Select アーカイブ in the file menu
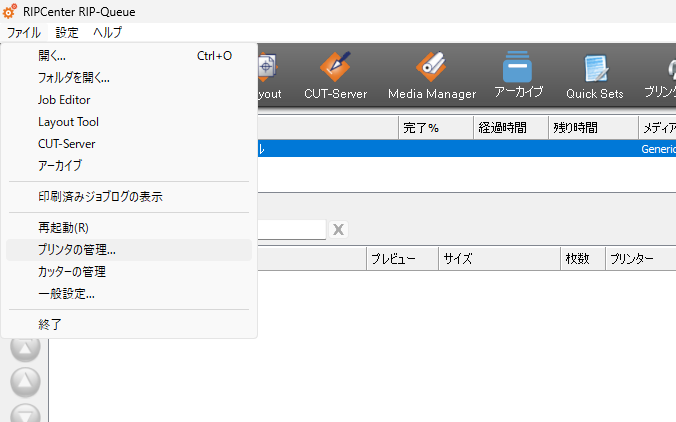Viewport: 676px width, 422px height. click(129, 166)
